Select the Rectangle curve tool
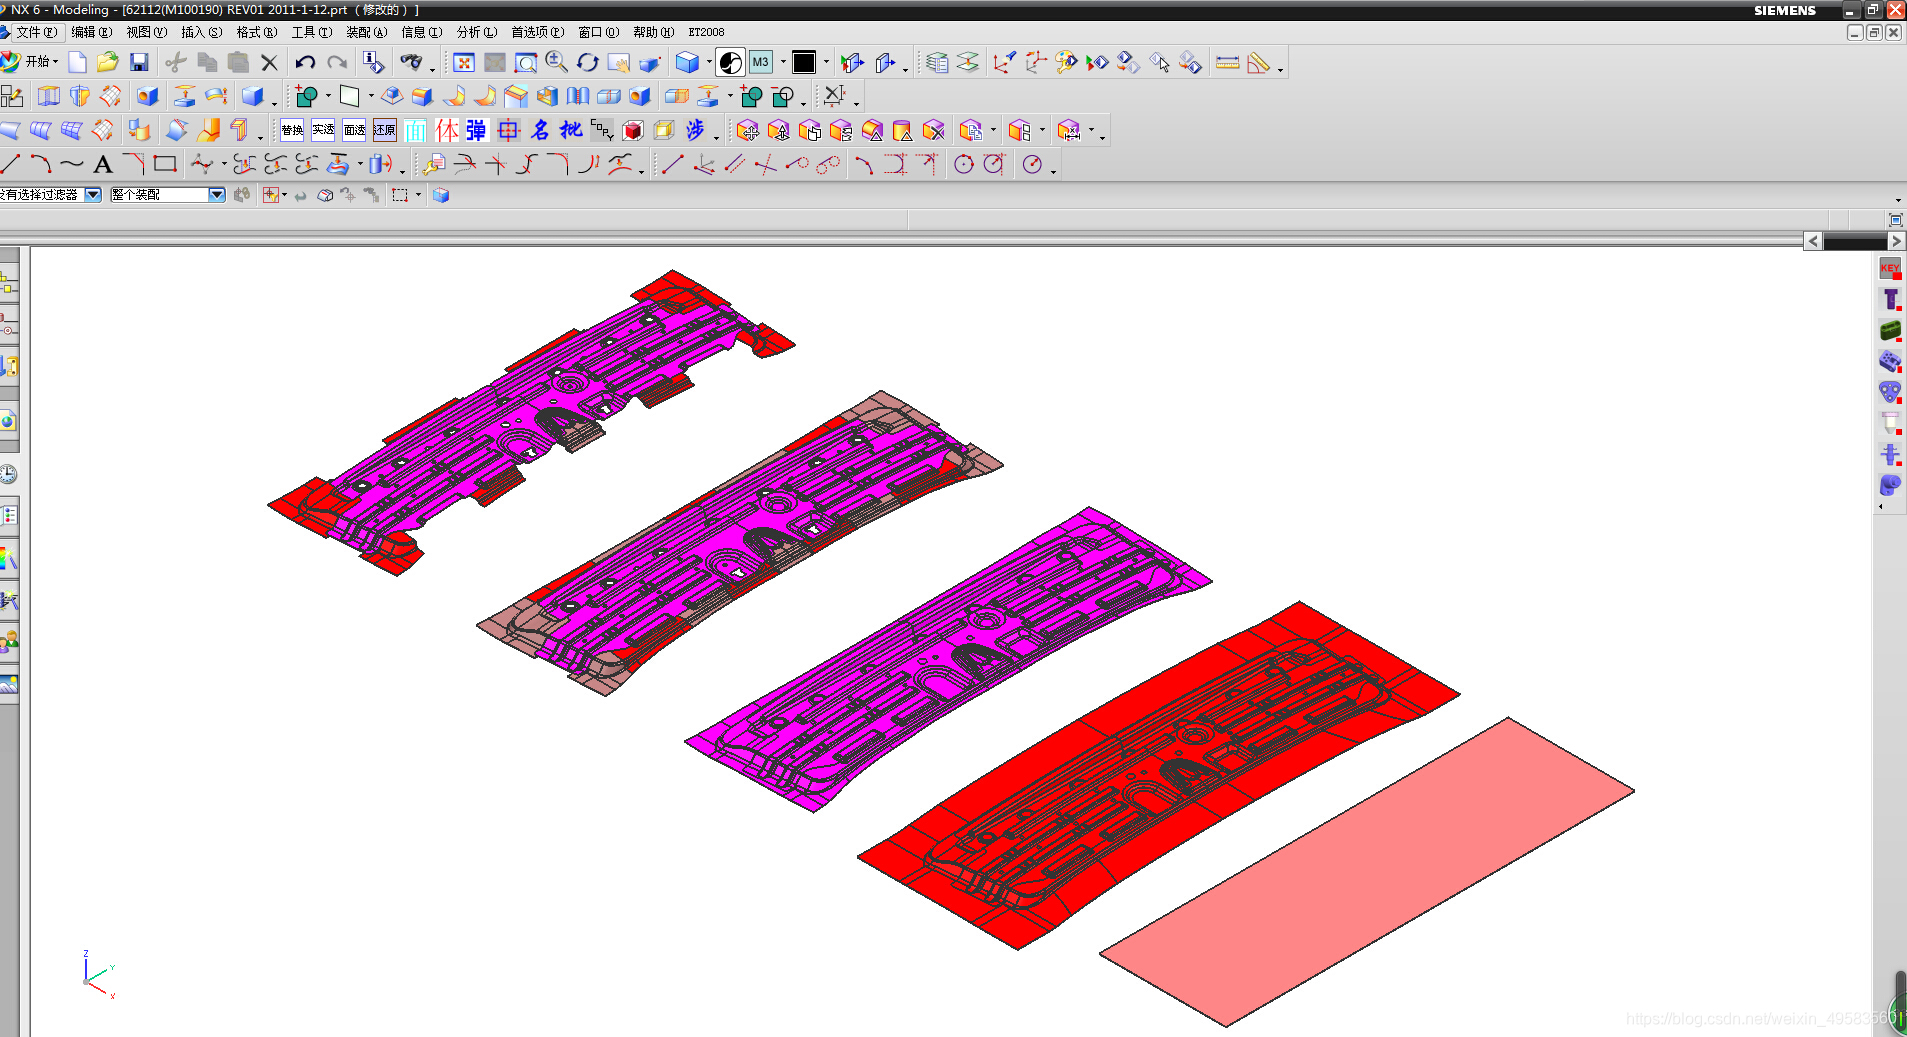The width and height of the screenshot is (1907, 1037). point(165,164)
